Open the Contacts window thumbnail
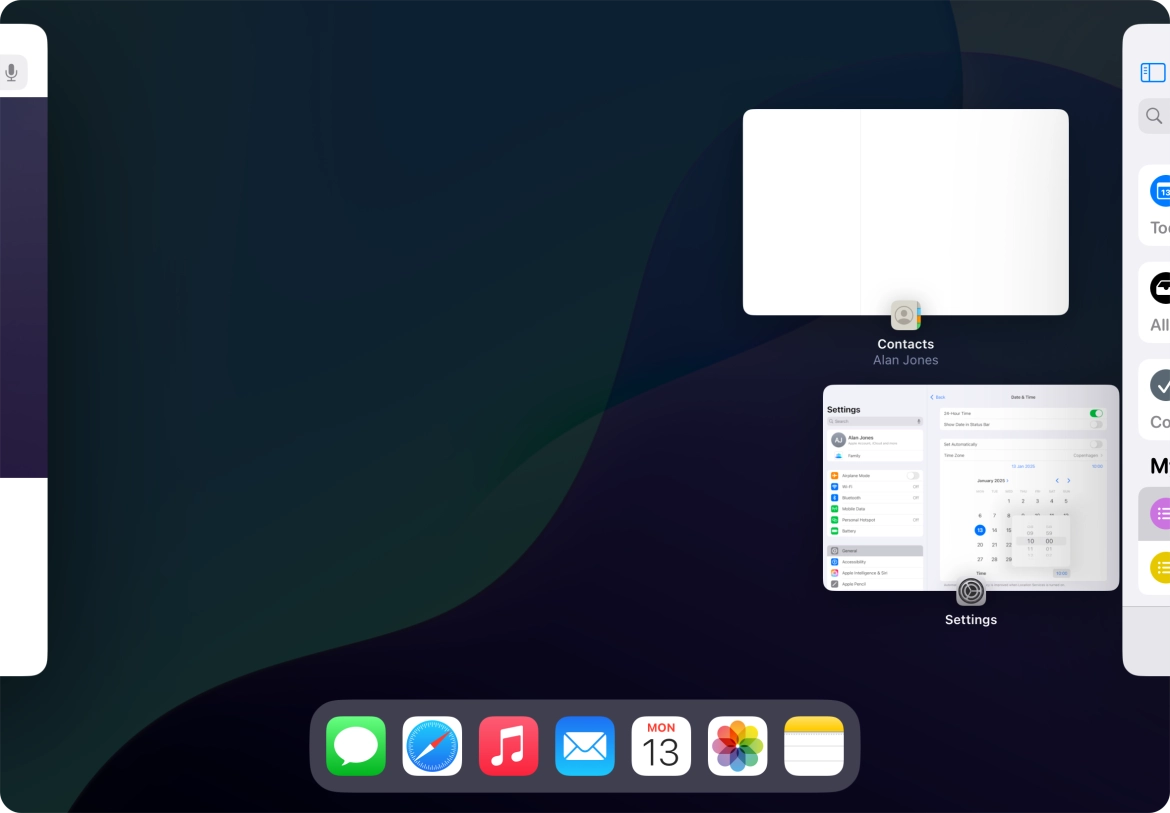The width and height of the screenshot is (1170, 813). pos(905,210)
